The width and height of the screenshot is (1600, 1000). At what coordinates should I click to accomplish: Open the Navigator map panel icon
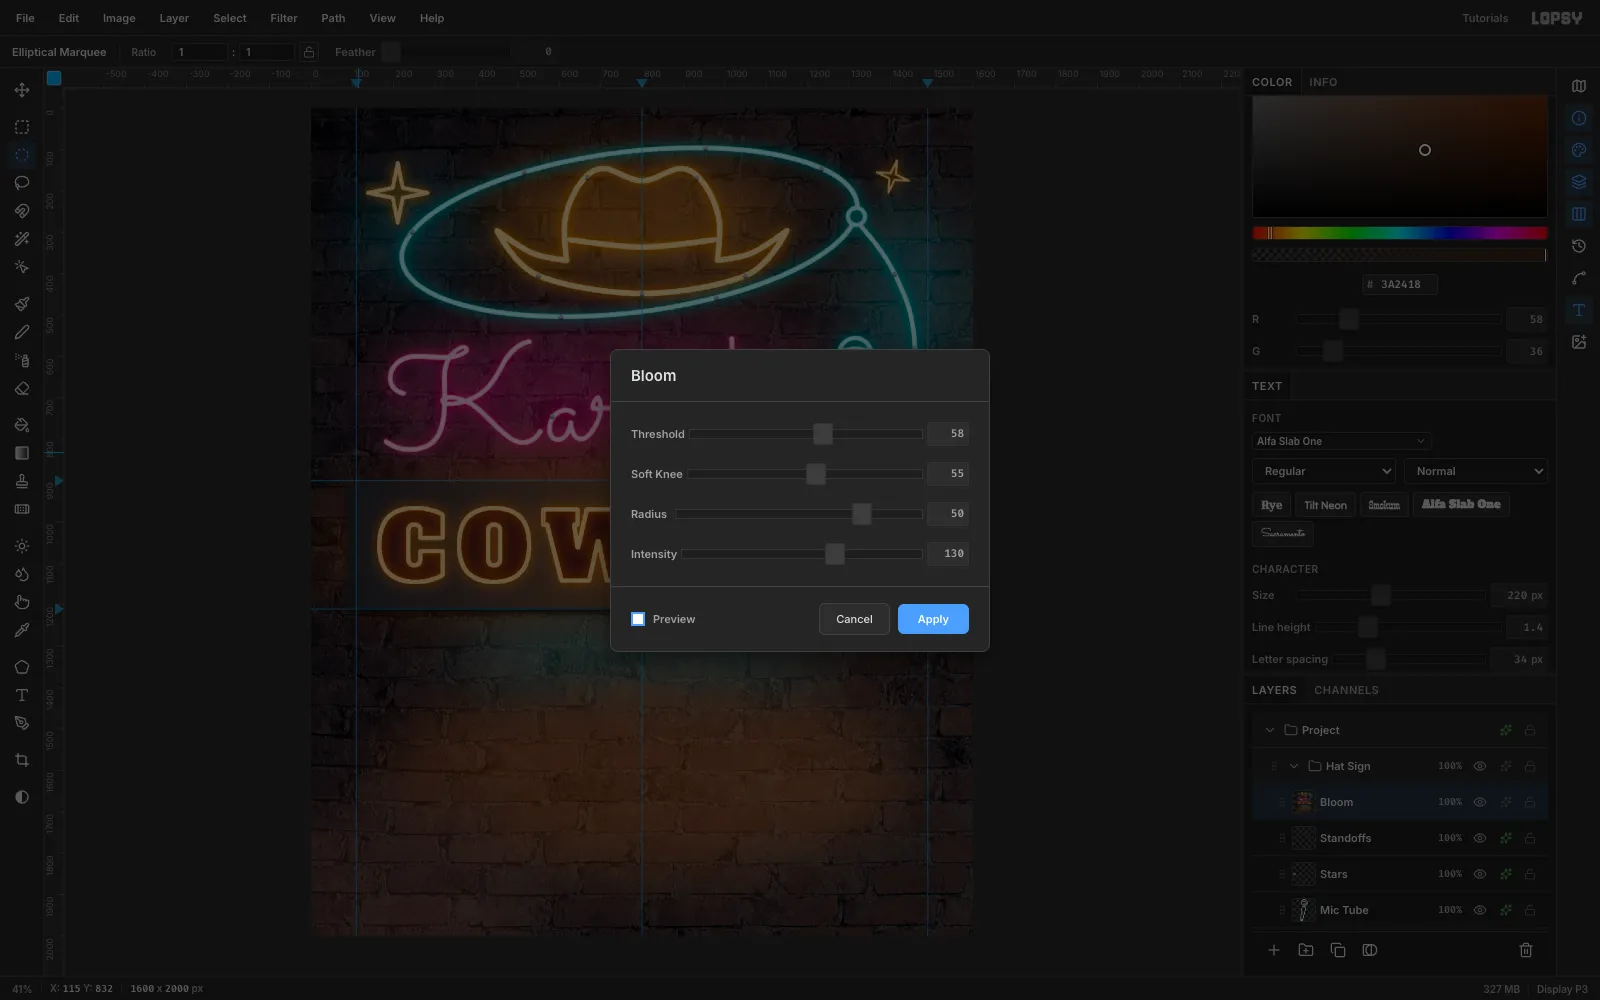pyautogui.click(x=1579, y=86)
